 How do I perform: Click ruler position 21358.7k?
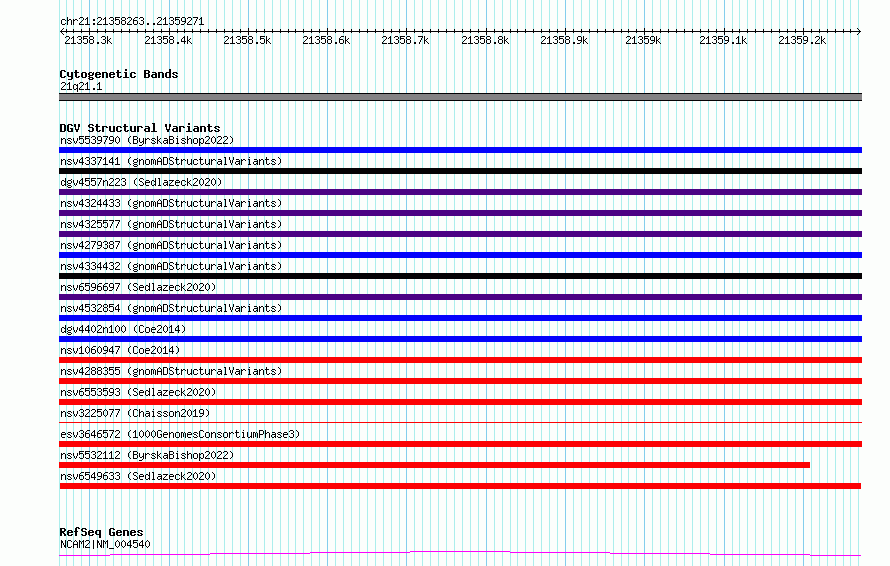(x=405, y=40)
